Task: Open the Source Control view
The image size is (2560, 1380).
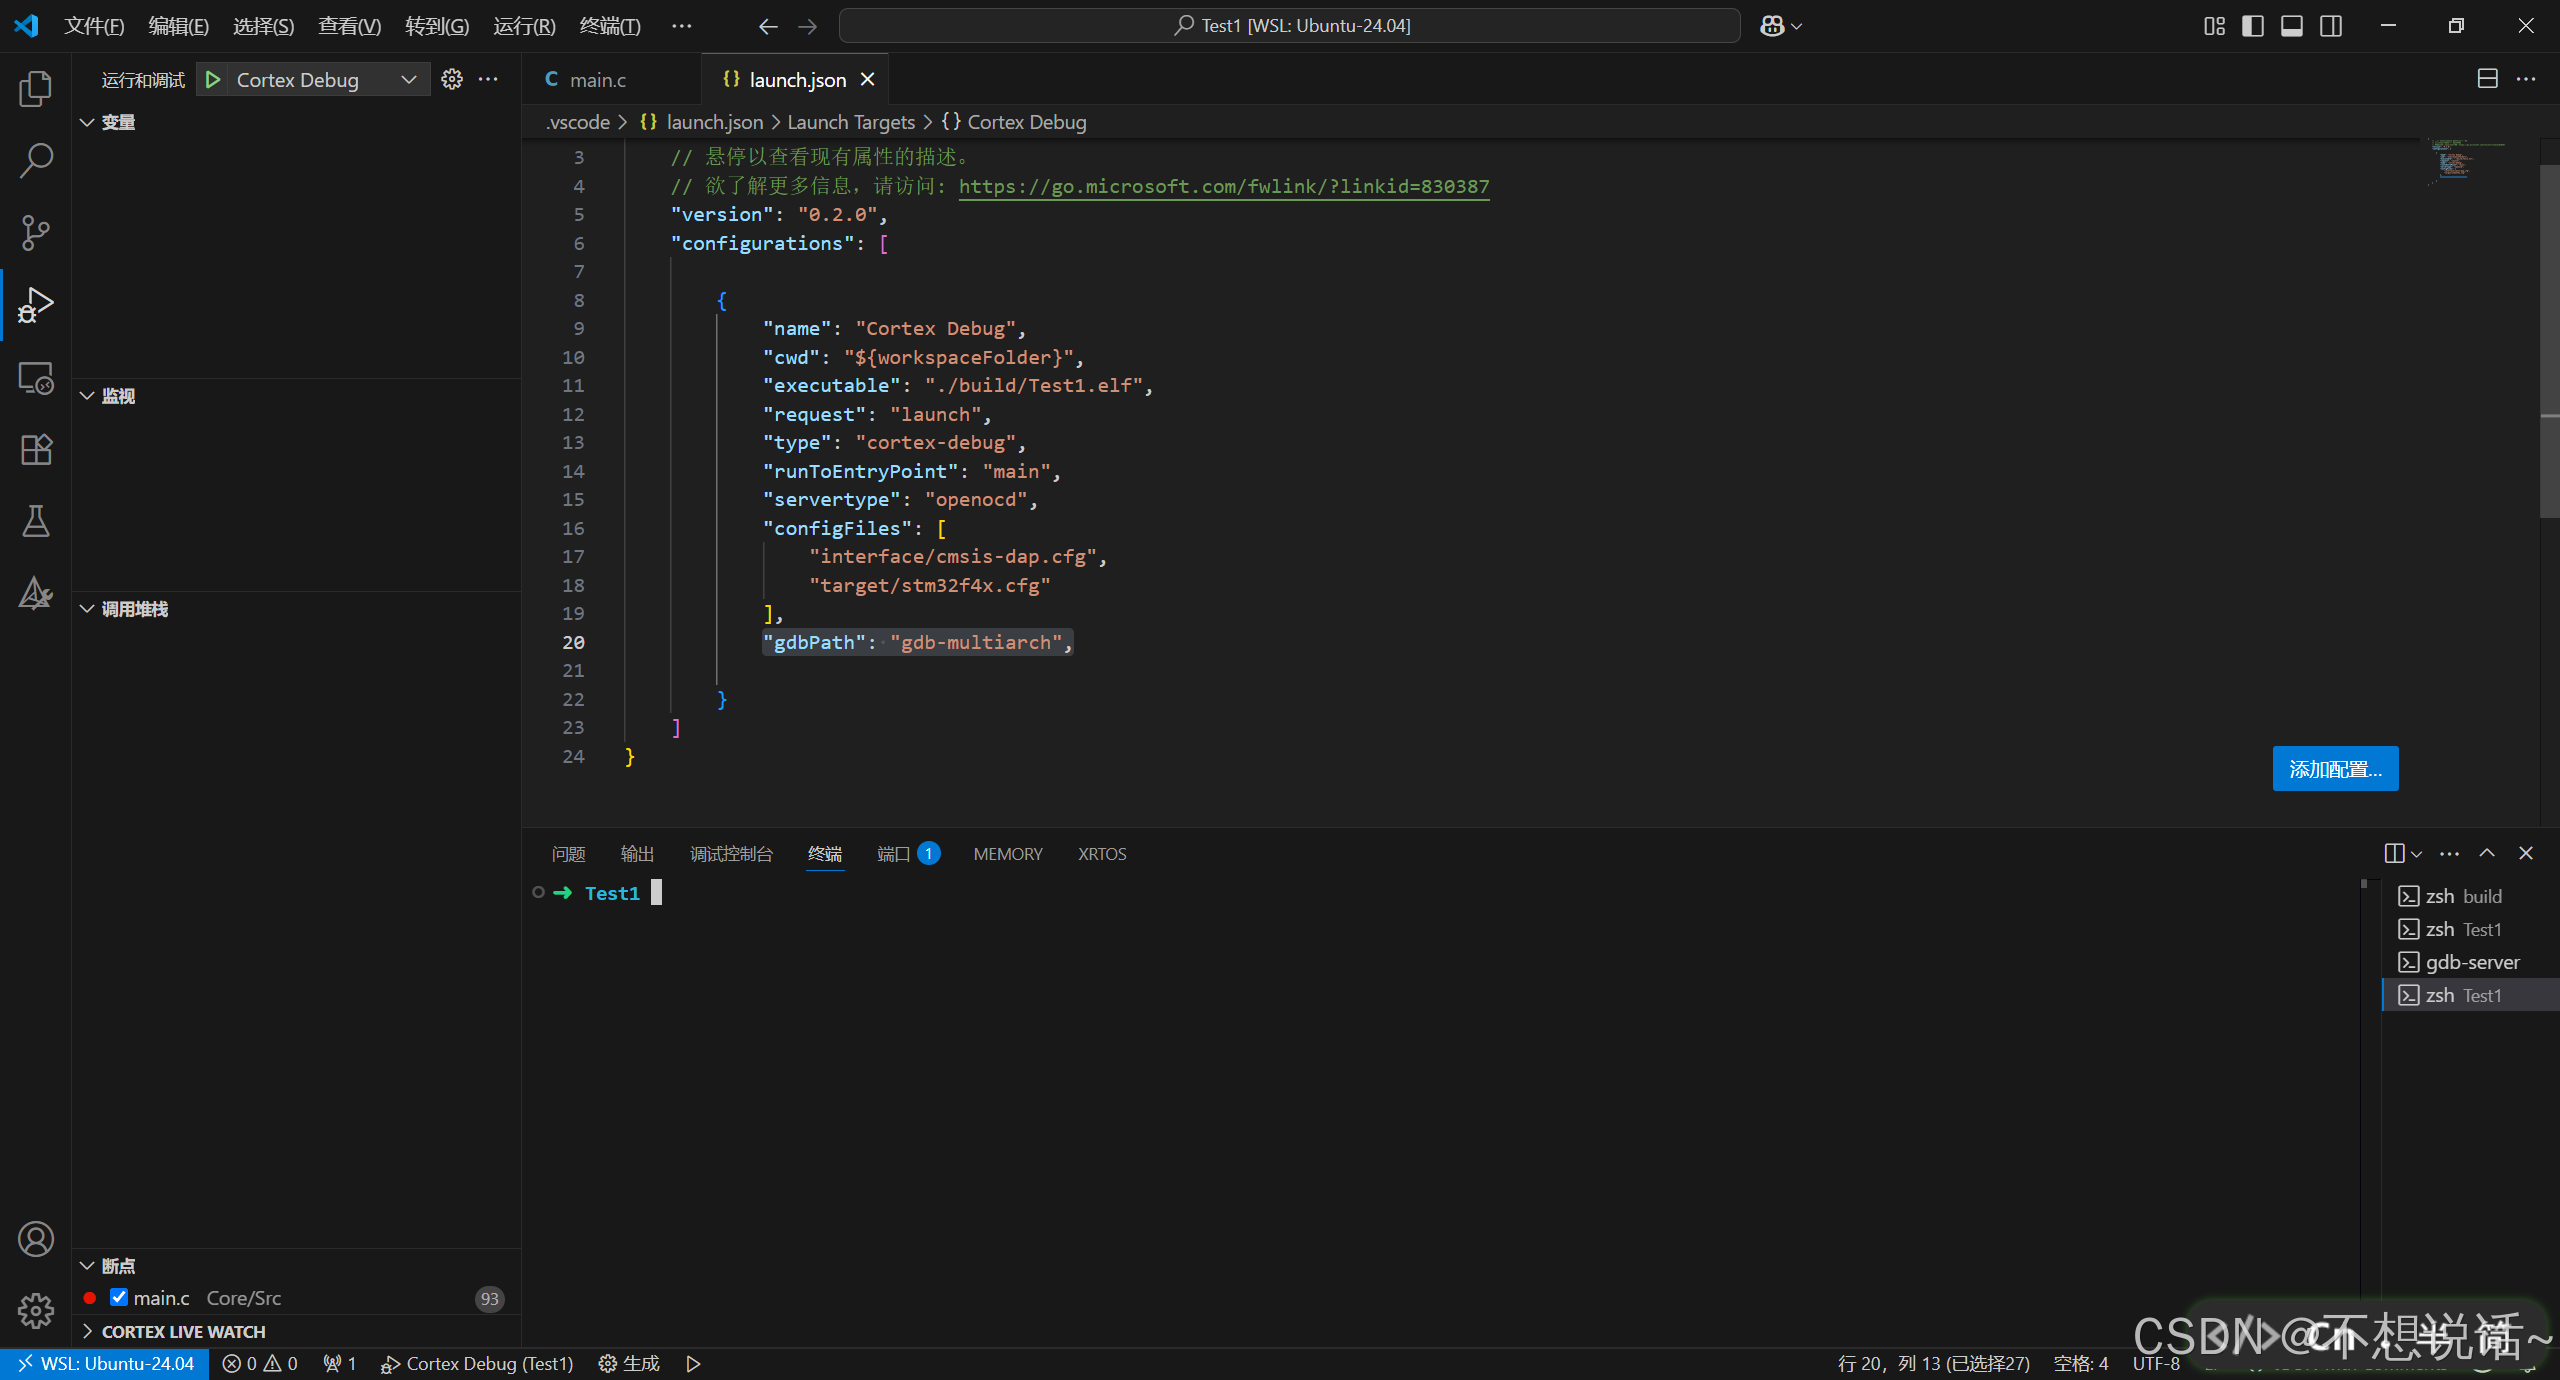Action: click(x=35, y=232)
